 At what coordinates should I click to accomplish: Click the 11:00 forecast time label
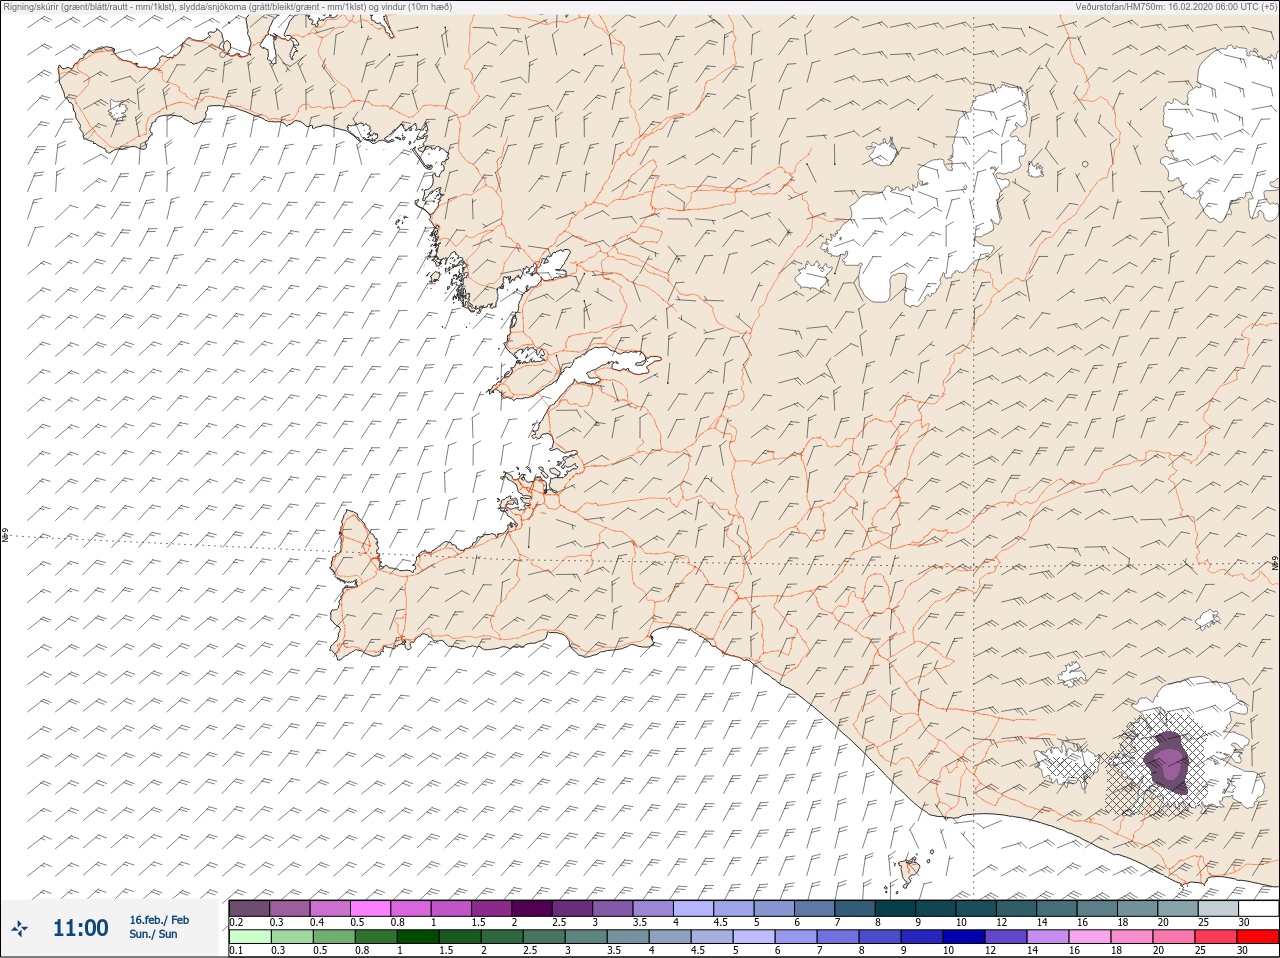point(80,928)
